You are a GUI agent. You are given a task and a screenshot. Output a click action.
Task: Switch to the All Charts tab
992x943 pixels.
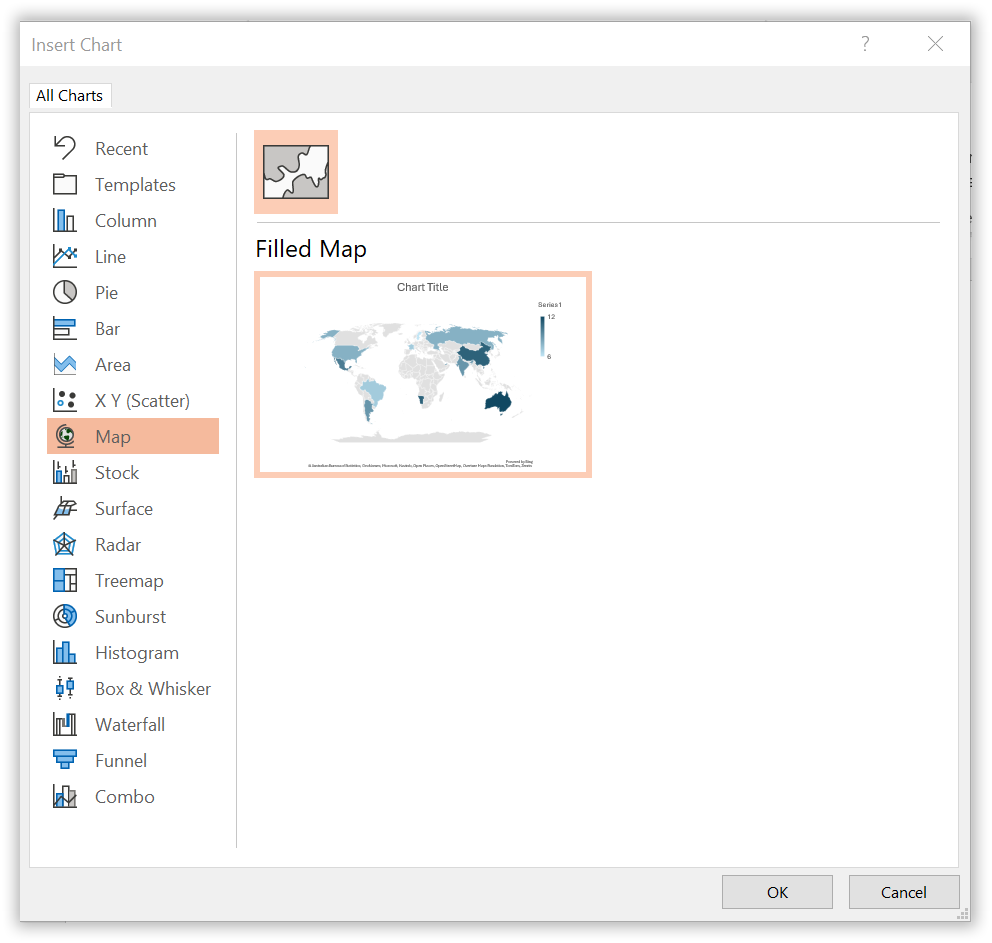(x=69, y=96)
